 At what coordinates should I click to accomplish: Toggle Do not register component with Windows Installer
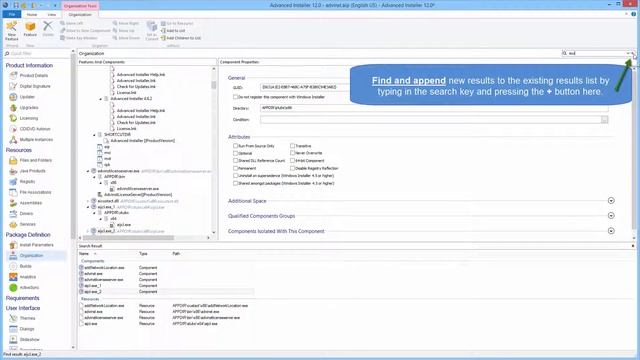coord(236,97)
